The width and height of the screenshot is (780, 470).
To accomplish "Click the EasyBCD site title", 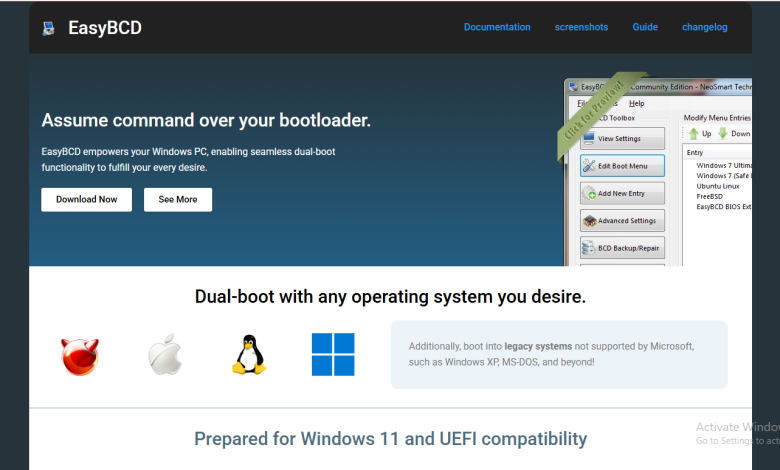I will click(105, 28).
